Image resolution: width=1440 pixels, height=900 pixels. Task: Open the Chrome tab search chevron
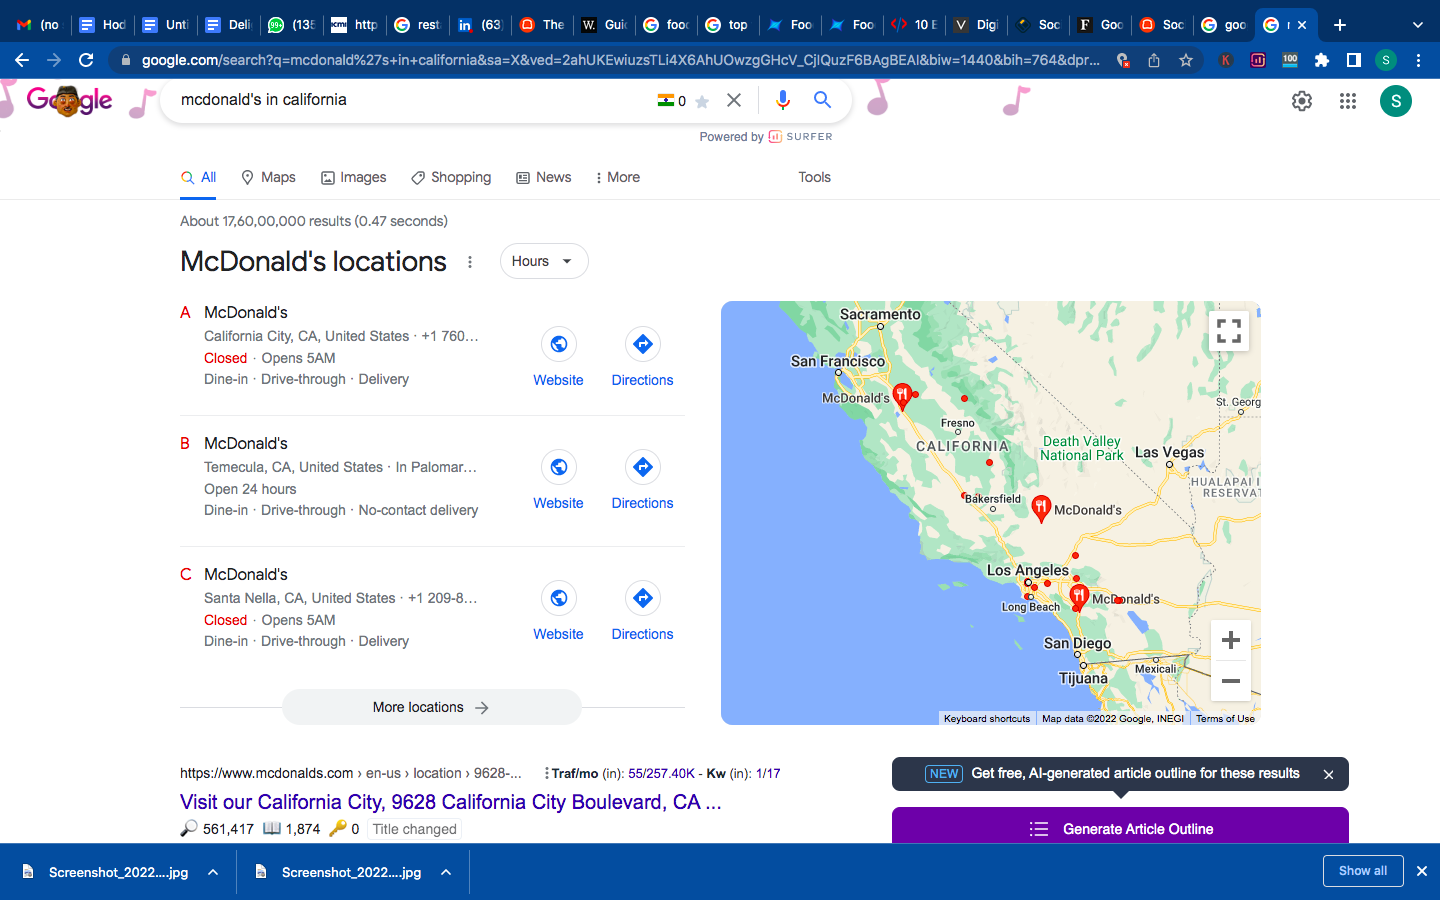click(x=1417, y=25)
